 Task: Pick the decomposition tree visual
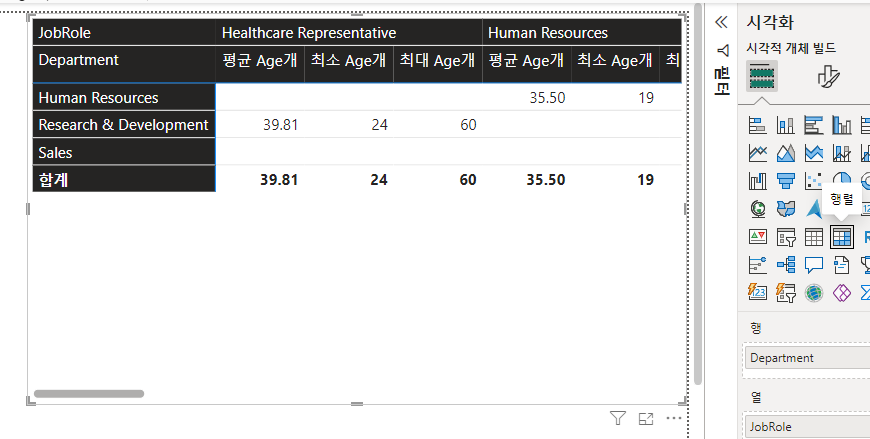point(785,265)
